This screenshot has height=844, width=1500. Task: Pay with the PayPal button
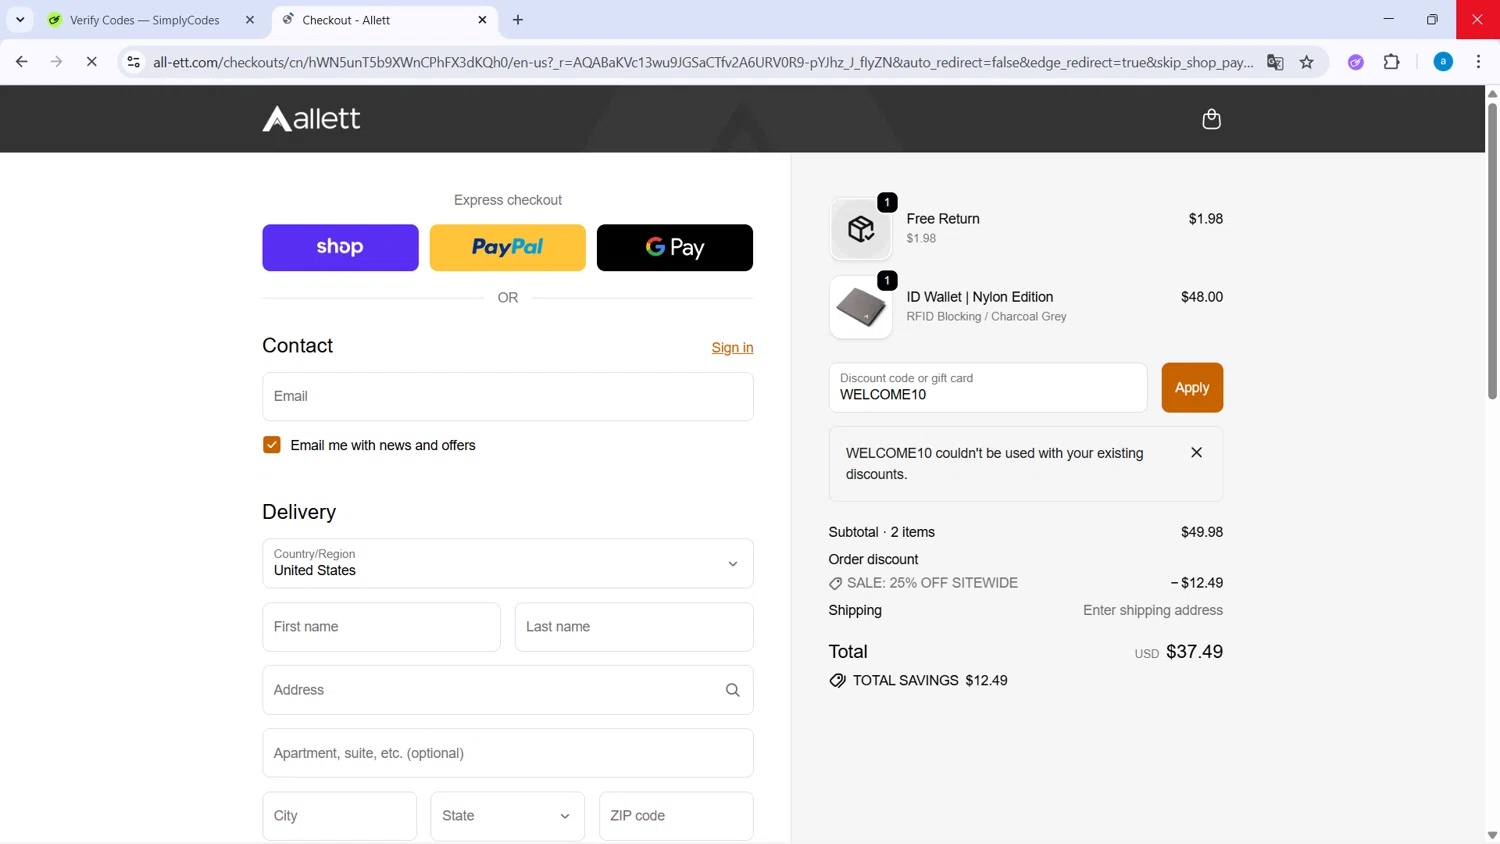pyautogui.click(x=508, y=248)
